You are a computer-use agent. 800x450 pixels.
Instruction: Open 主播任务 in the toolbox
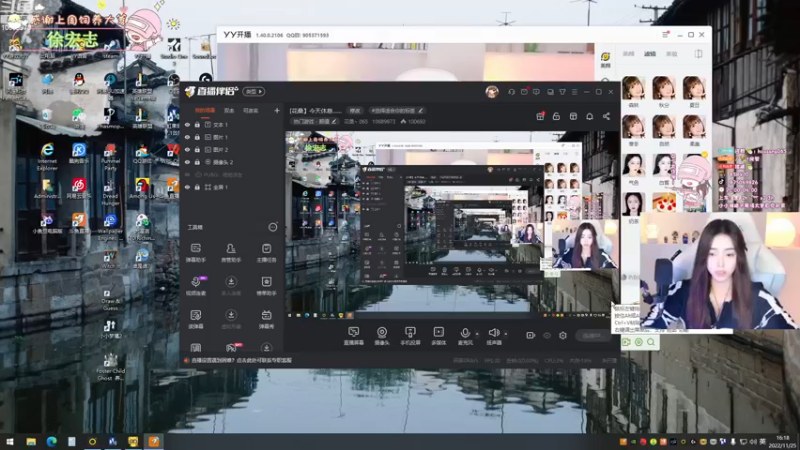(266, 253)
